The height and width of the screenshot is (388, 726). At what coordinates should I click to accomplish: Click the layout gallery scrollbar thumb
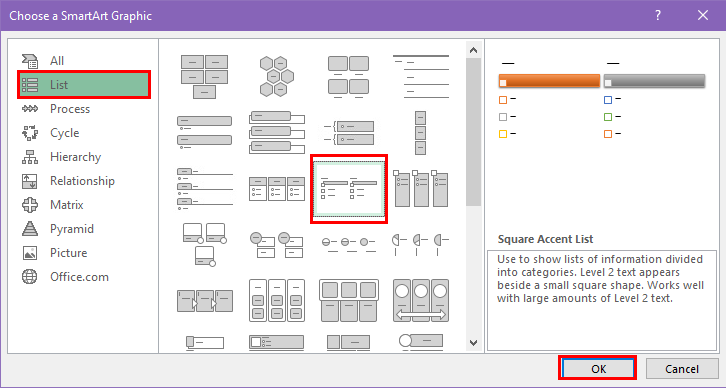point(473,131)
